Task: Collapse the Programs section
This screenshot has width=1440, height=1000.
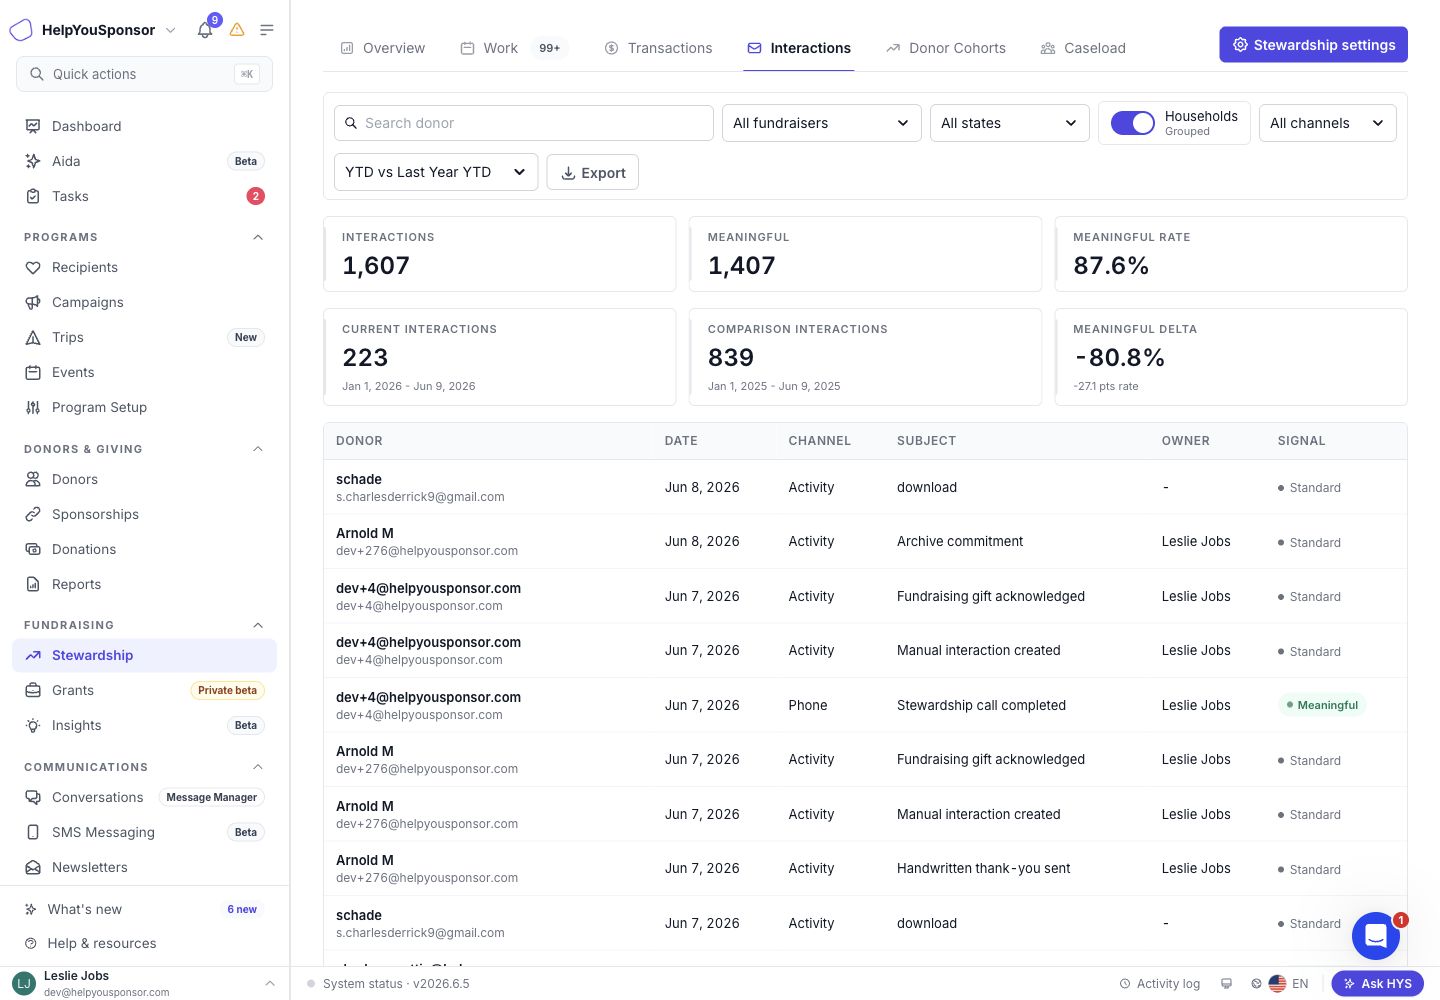Action: (x=258, y=237)
